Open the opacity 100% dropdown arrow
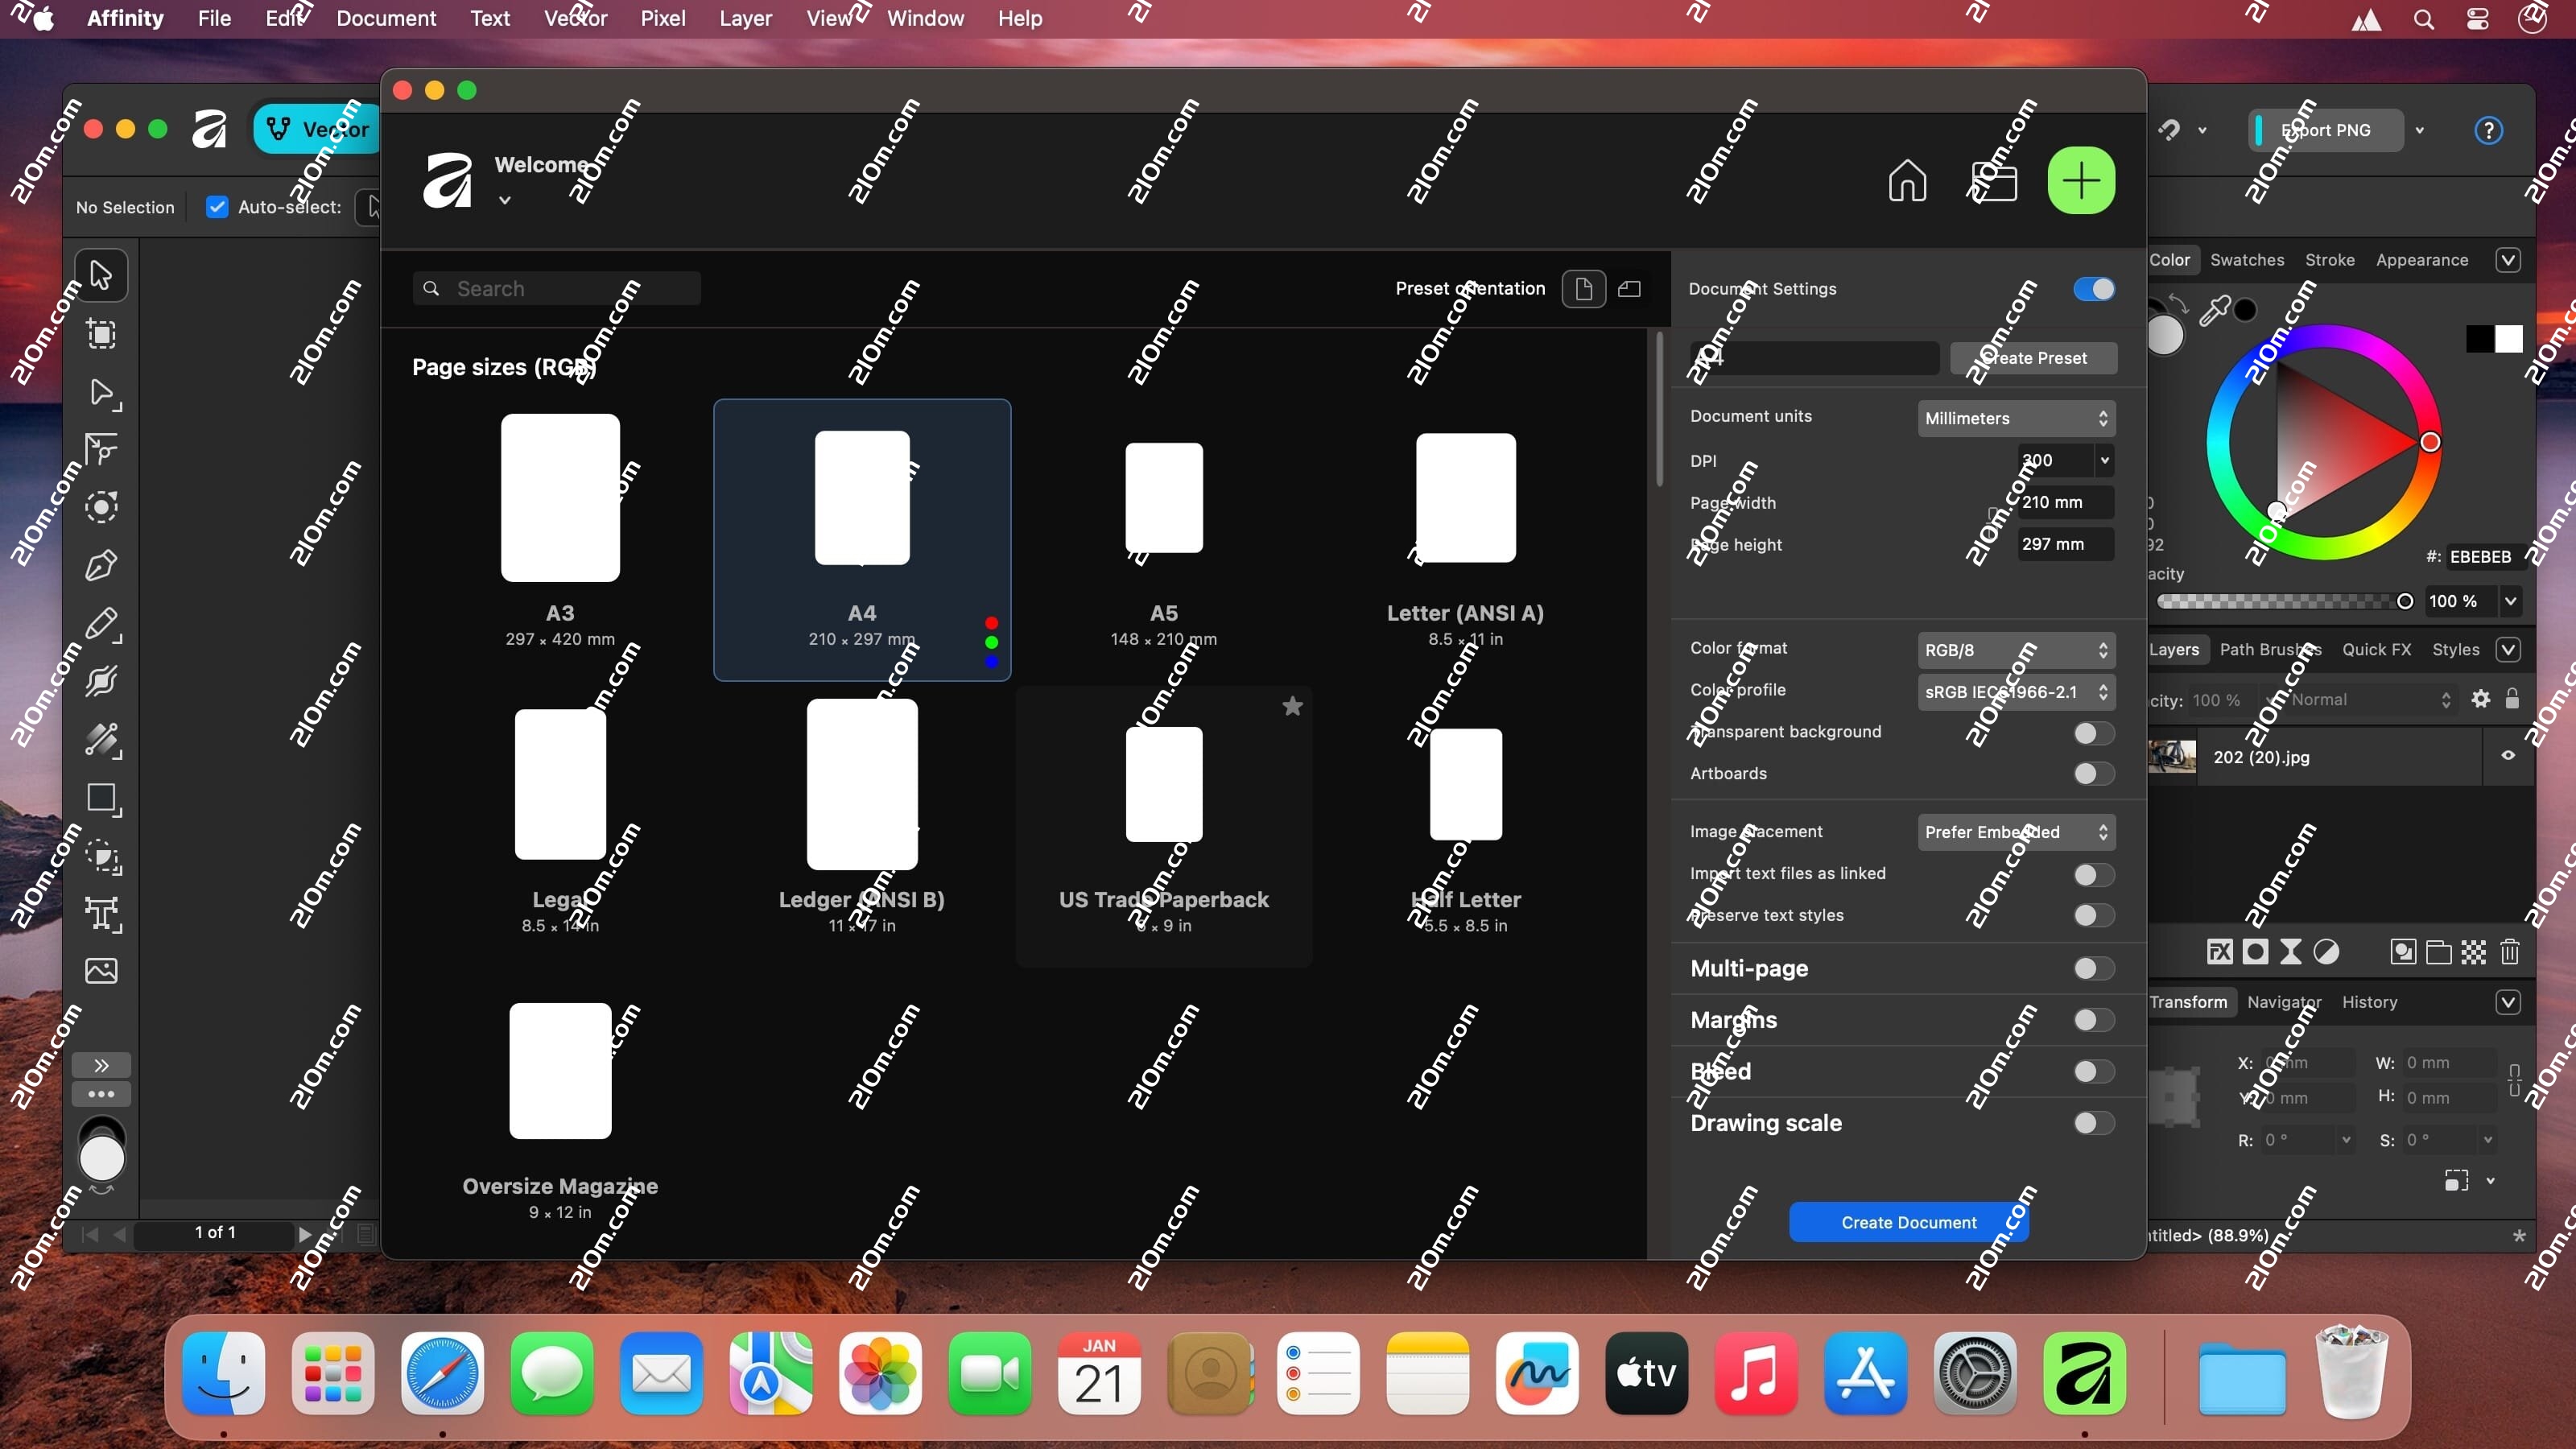This screenshot has width=2576, height=1449. click(2510, 601)
